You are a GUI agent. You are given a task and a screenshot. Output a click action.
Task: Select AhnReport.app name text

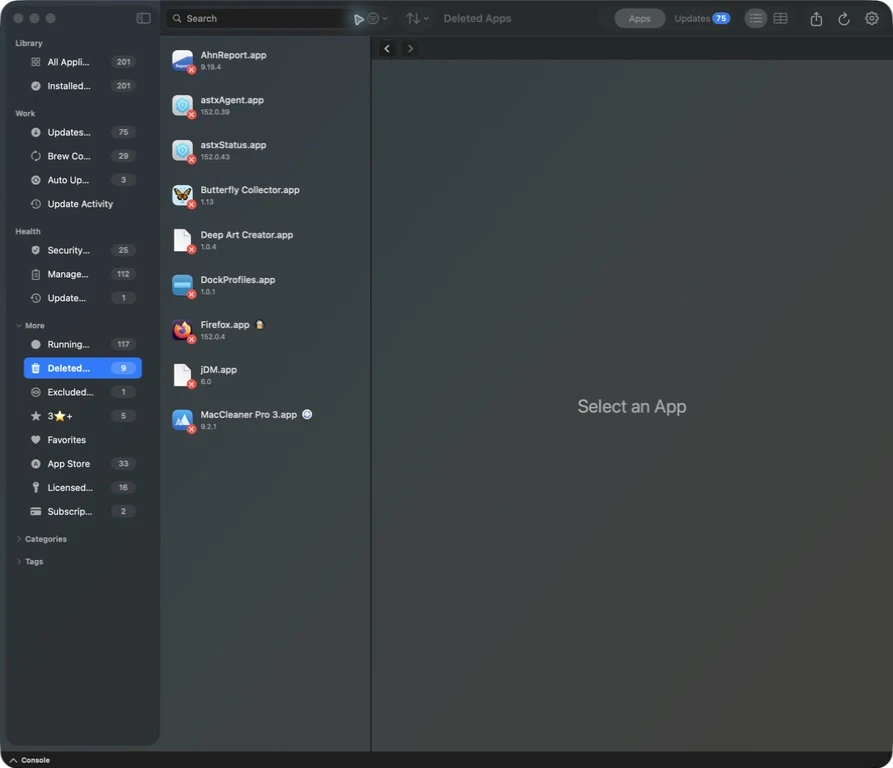click(x=233, y=55)
